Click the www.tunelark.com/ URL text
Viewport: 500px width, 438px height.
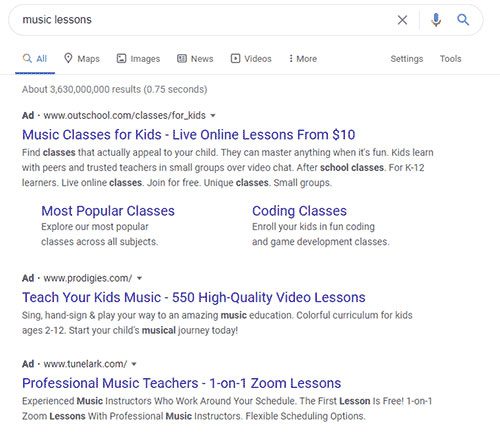click(85, 364)
